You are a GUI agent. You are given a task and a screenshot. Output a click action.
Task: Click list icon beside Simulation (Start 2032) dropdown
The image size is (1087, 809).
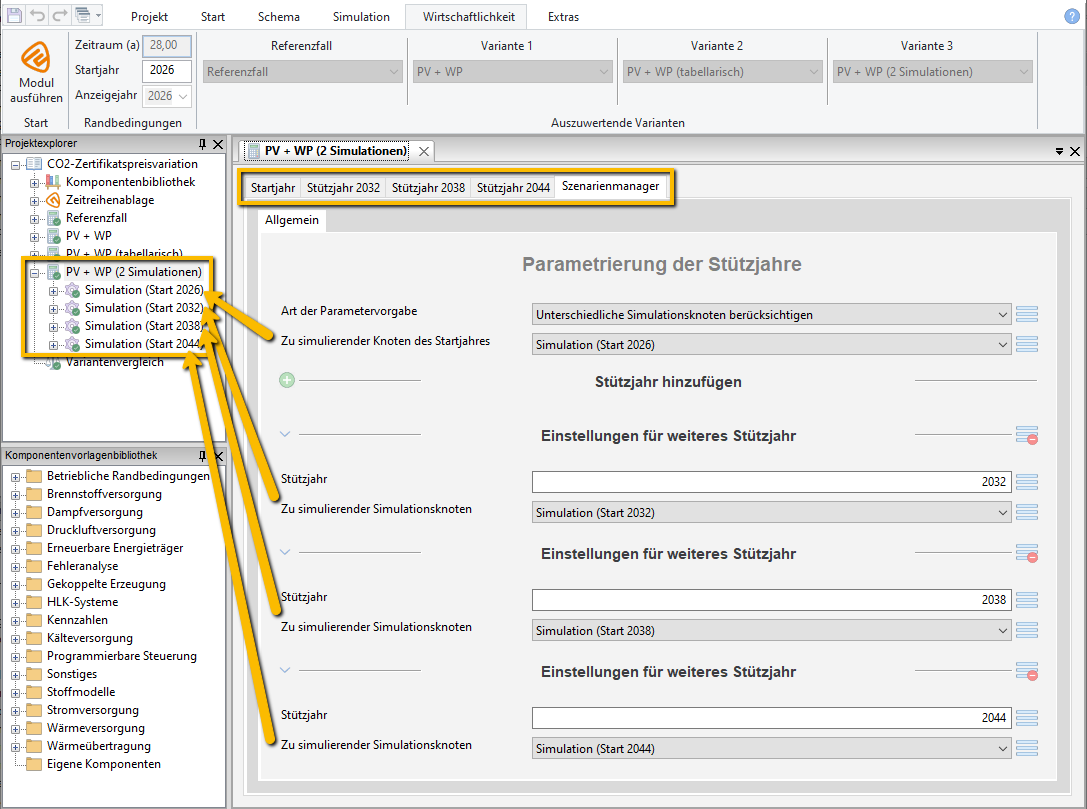pyautogui.click(x=1027, y=512)
